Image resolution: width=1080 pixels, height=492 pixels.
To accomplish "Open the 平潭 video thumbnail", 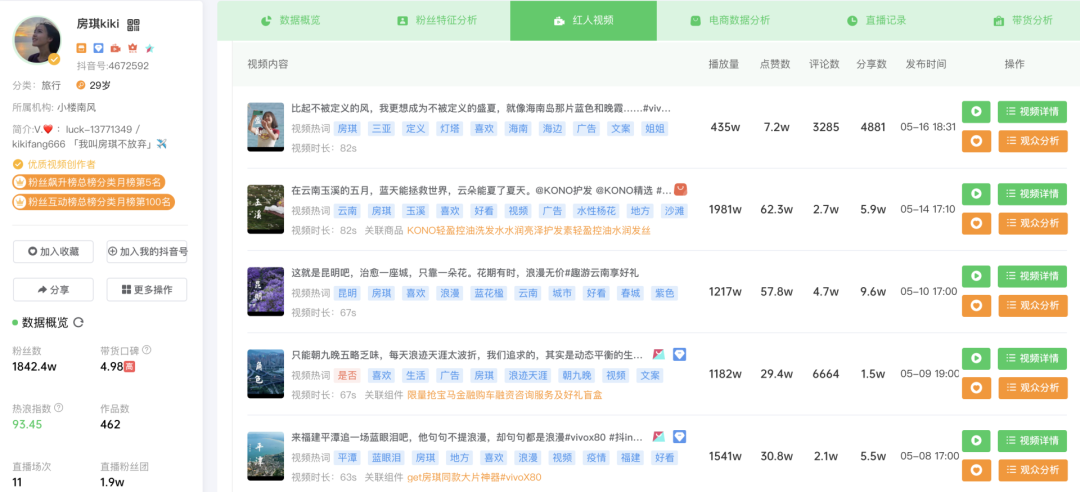I will tap(266, 455).
